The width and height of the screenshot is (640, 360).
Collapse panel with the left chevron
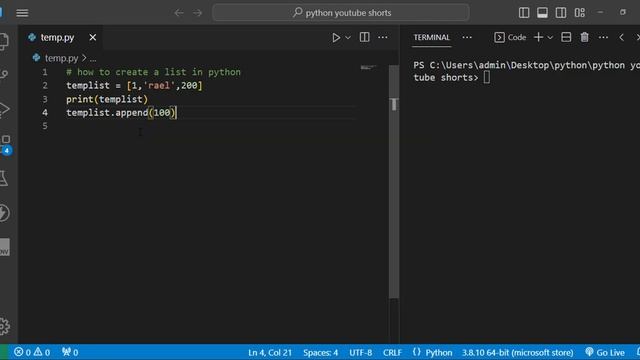(621, 38)
